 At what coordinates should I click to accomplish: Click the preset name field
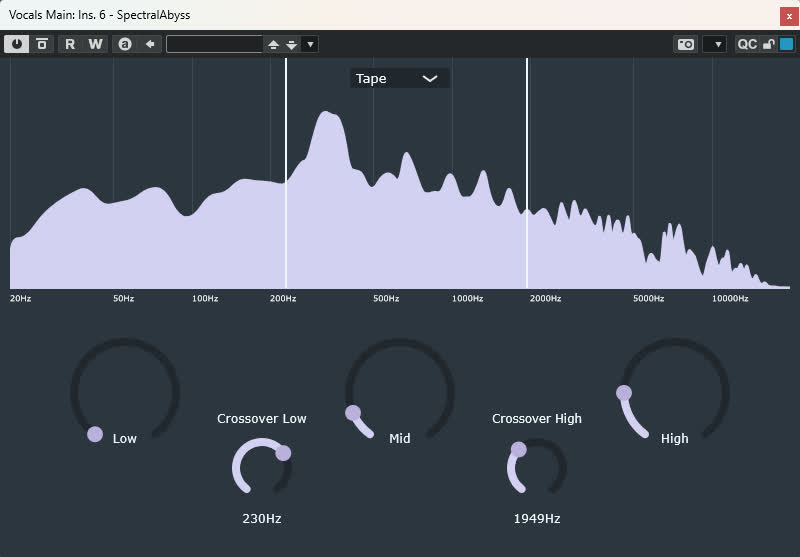point(214,44)
